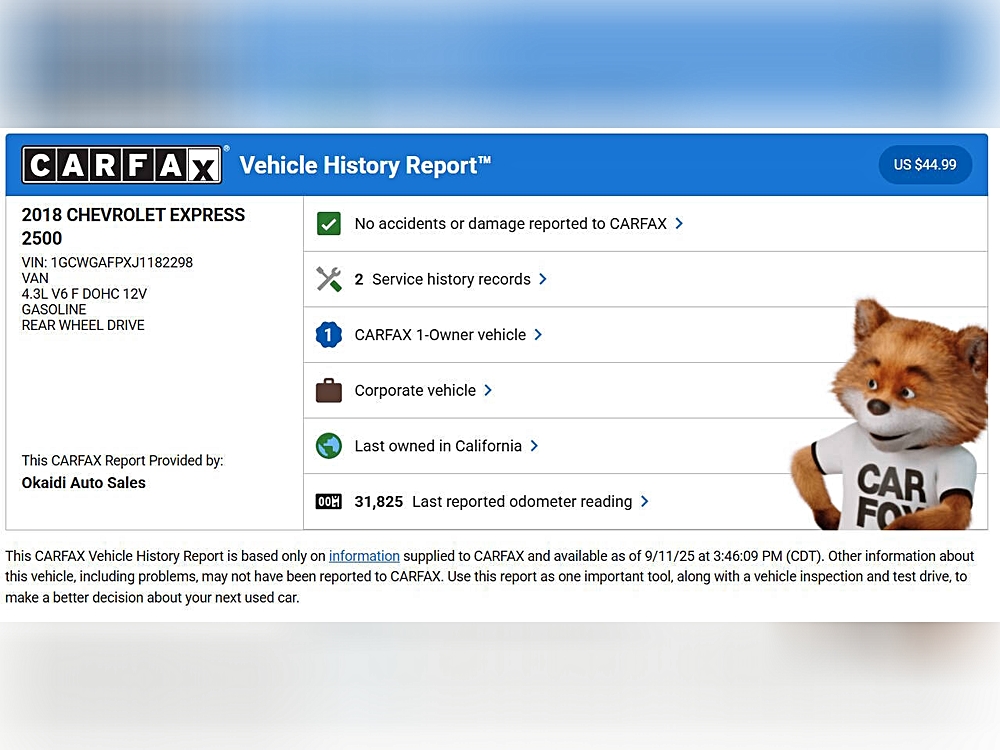1000x750 pixels.
Task: Open the underlined "information" link
Action: [x=364, y=556]
